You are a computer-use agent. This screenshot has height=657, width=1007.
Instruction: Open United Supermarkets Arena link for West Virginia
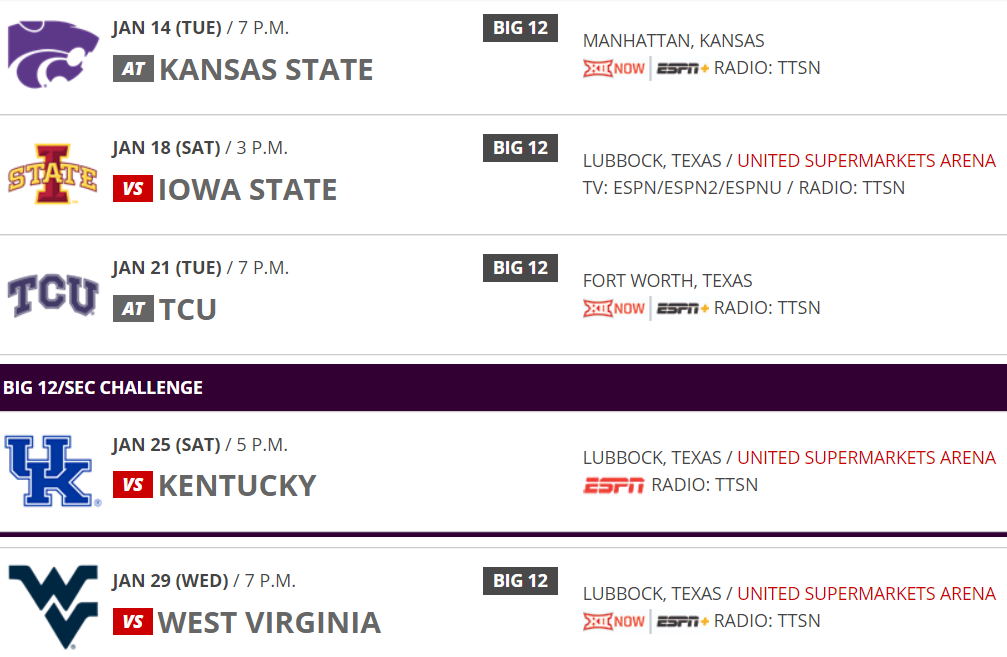pyautogui.click(x=866, y=594)
